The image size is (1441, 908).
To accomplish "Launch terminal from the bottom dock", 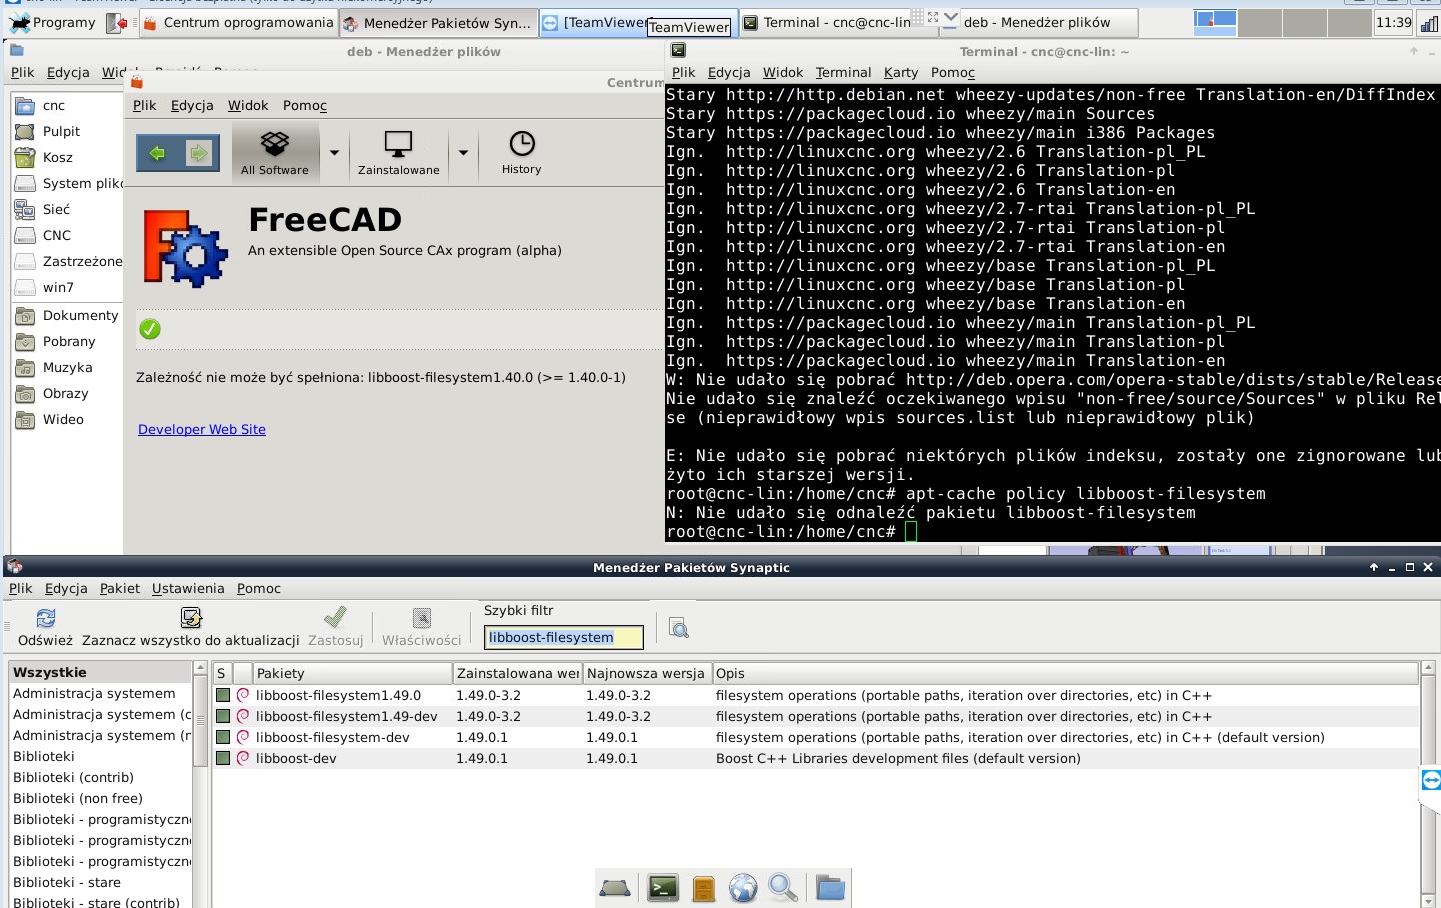I will click(x=663, y=887).
